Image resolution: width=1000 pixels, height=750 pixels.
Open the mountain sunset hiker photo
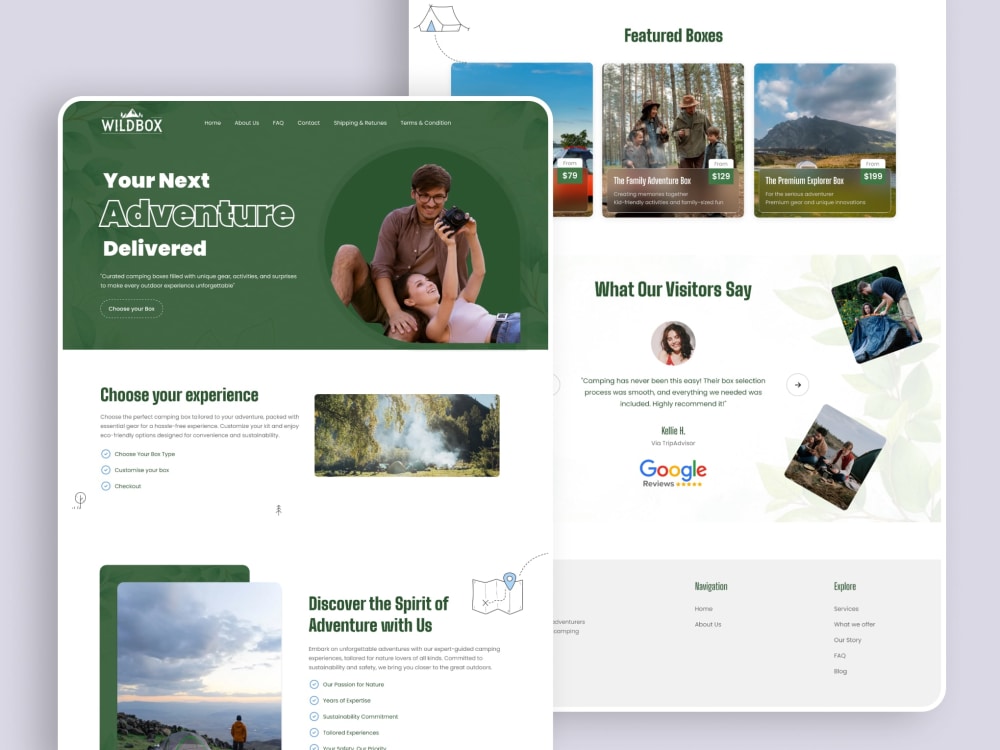pos(200,666)
